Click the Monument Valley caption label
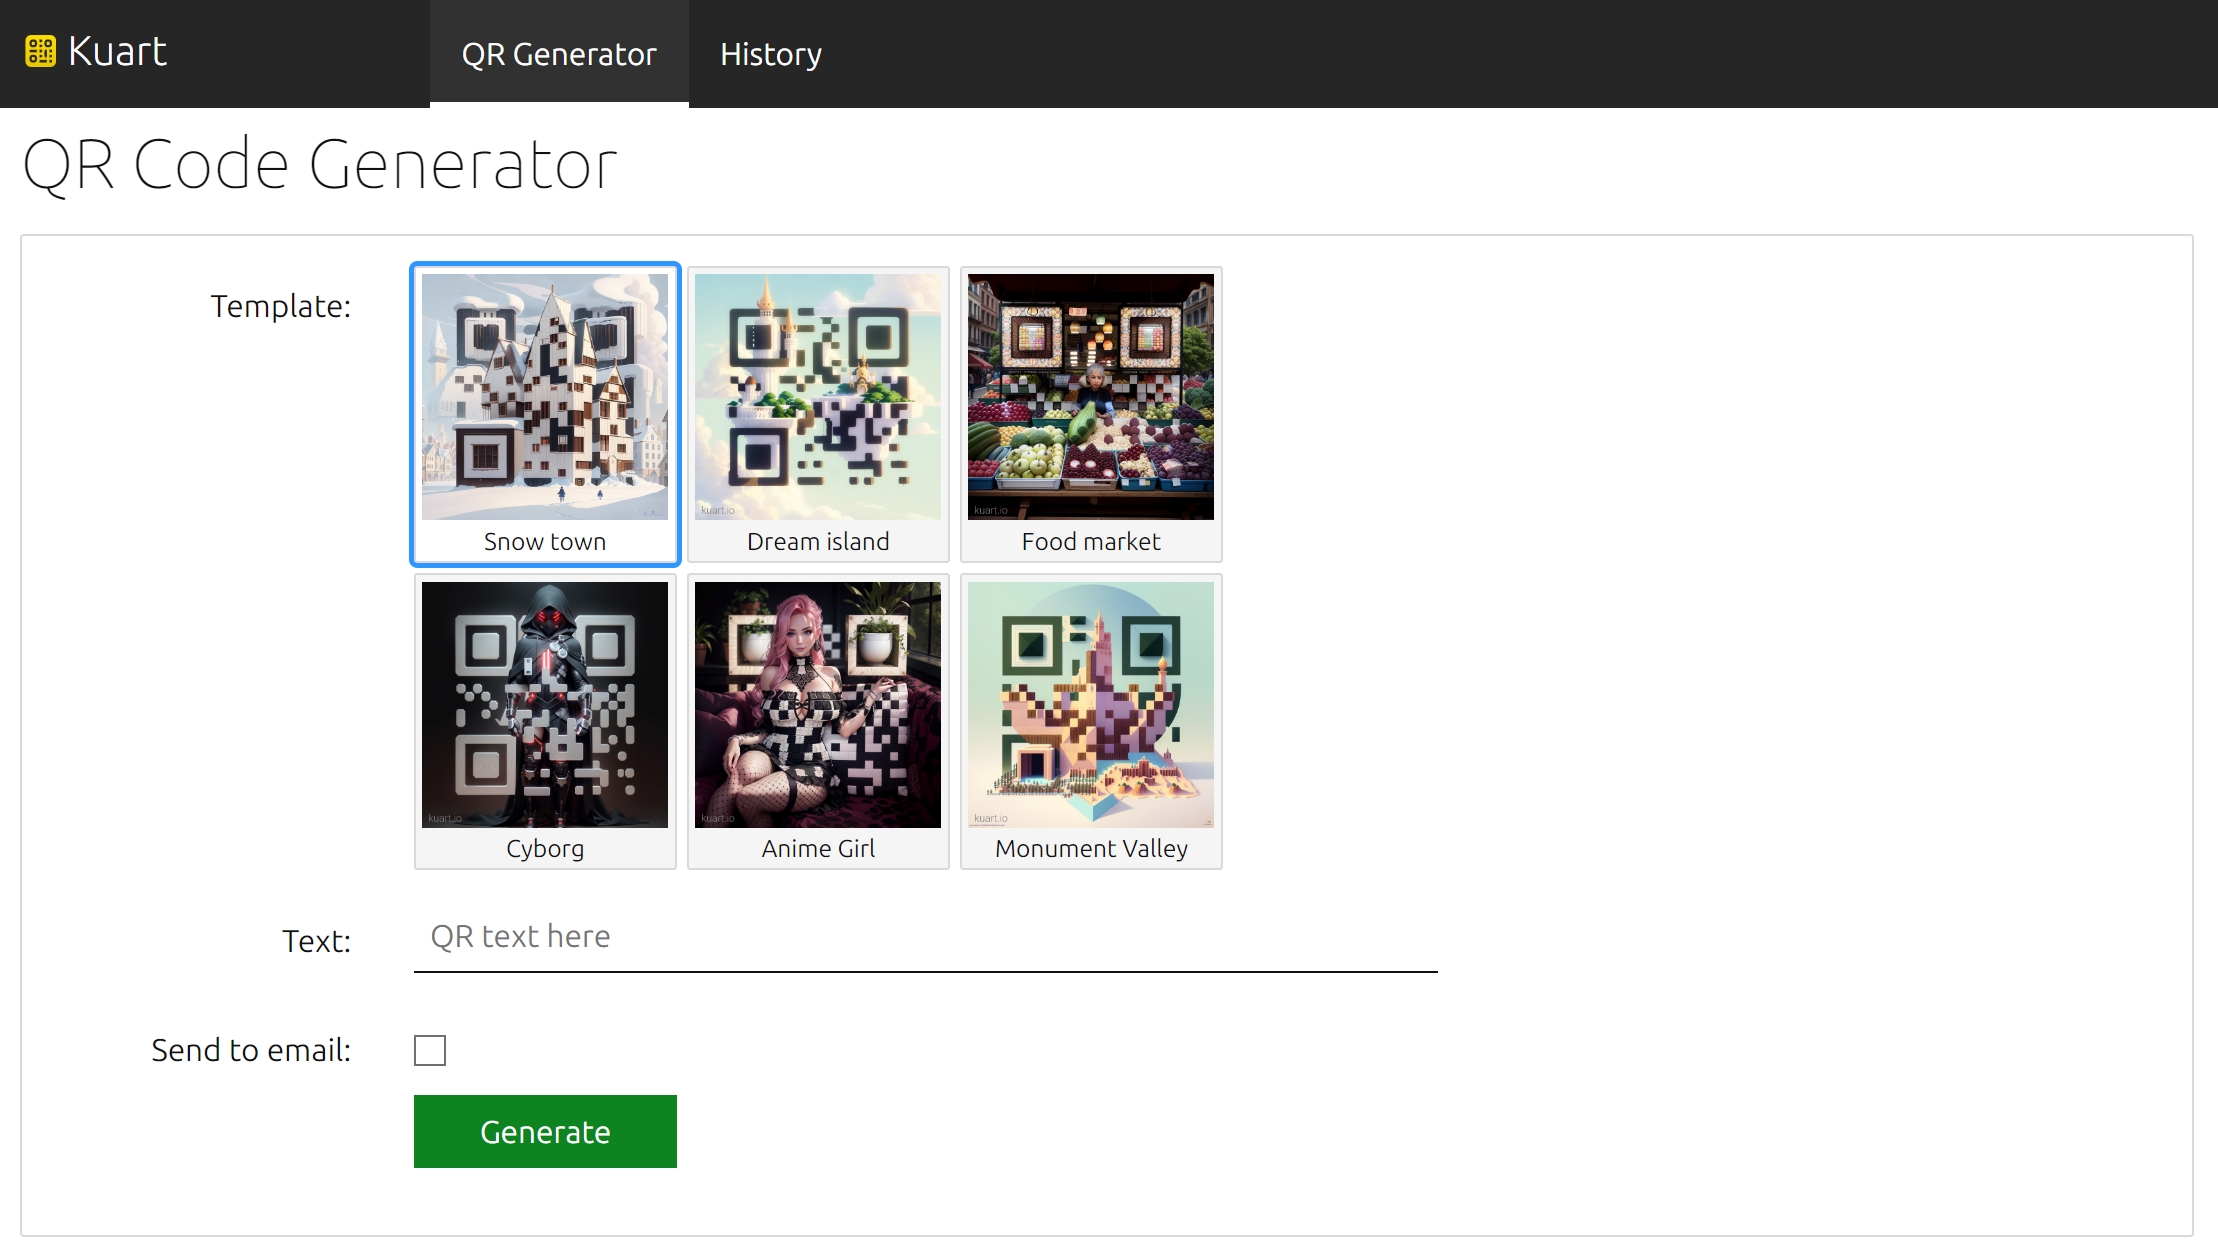2218x1249 pixels. [x=1091, y=849]
